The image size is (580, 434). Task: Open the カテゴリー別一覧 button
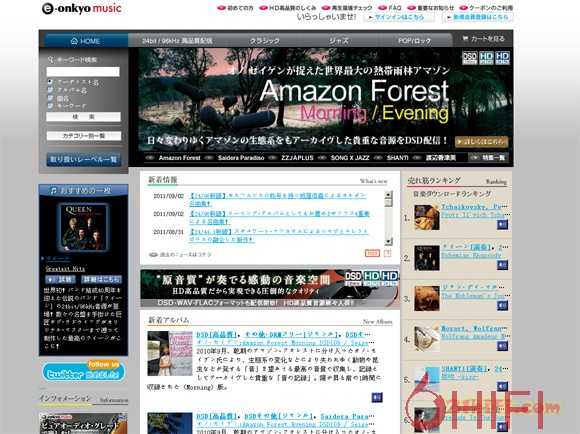coord(84,136)
